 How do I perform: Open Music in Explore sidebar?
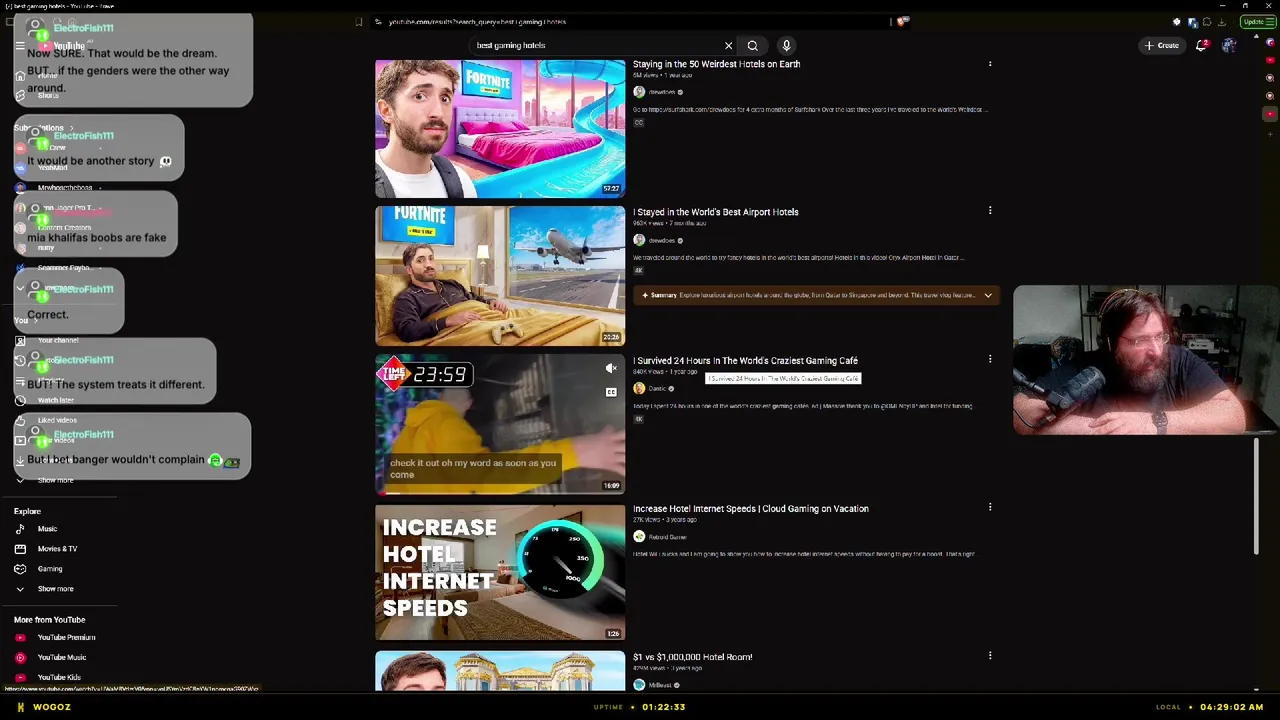[47, 529]
